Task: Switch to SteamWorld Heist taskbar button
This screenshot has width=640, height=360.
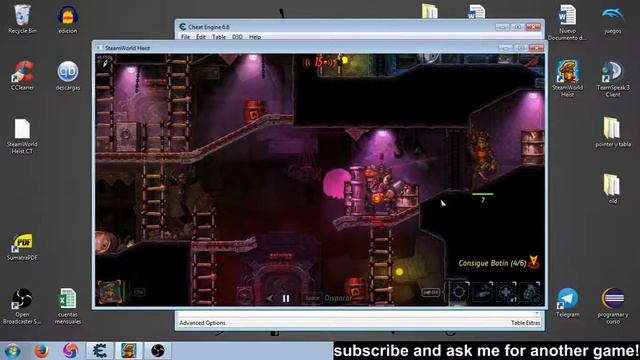Action: click(129, 351)
